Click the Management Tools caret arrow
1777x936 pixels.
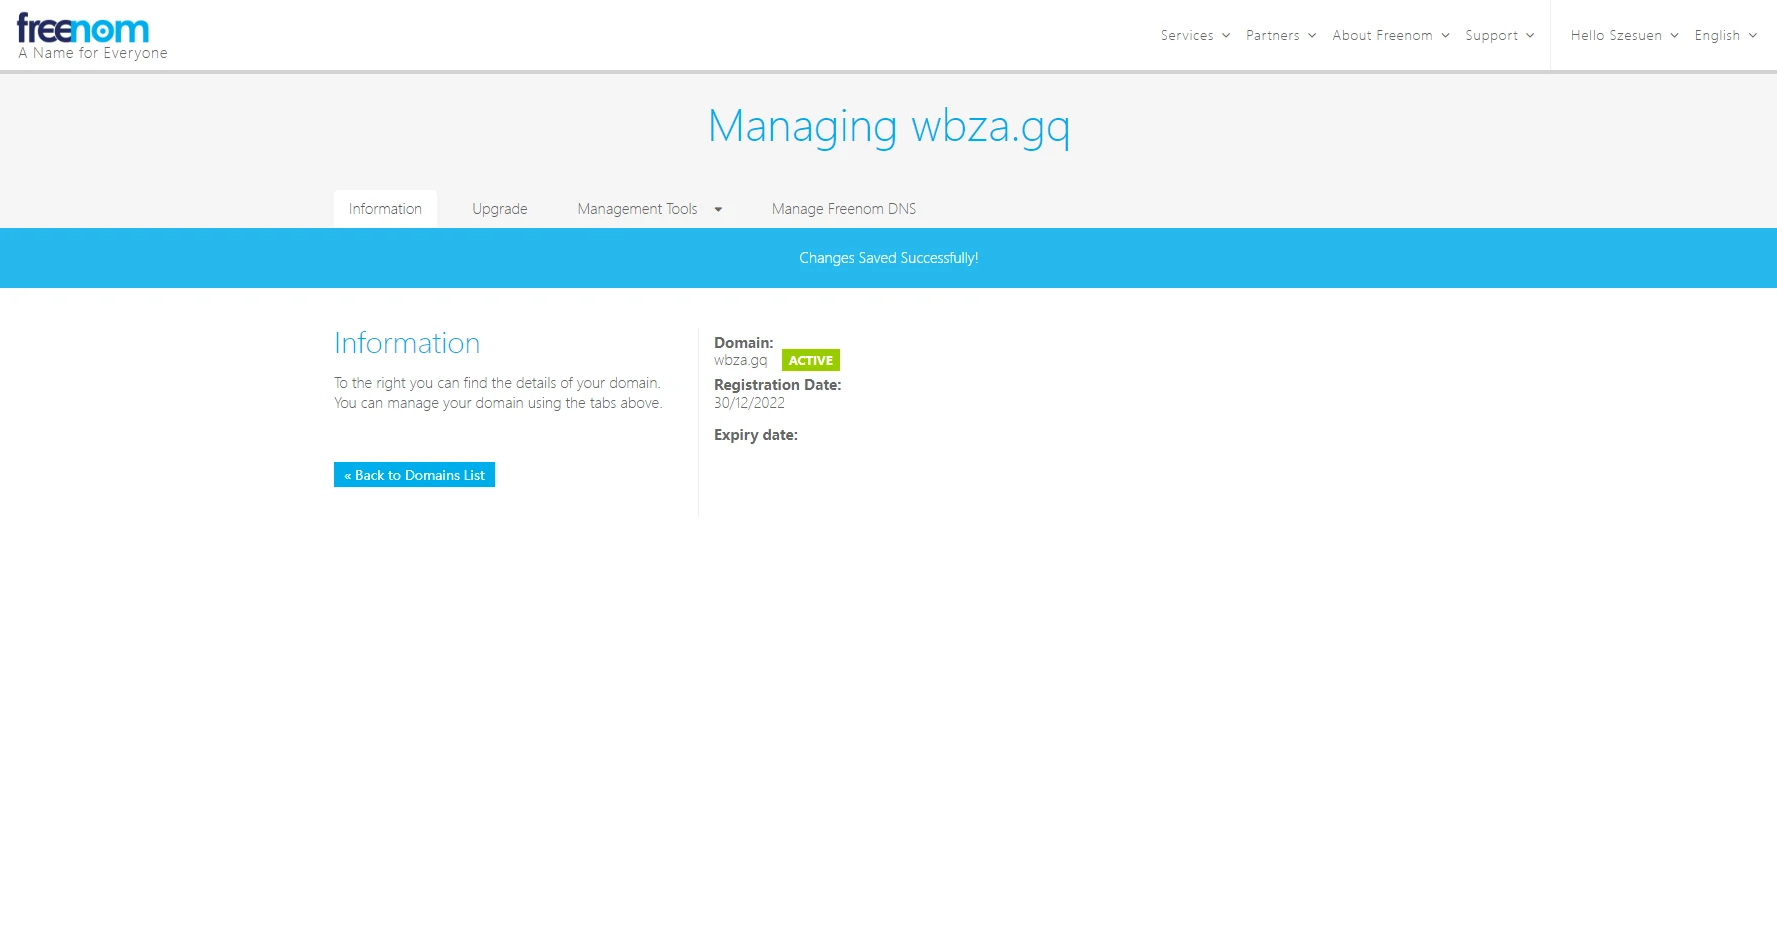pos(718,209)
